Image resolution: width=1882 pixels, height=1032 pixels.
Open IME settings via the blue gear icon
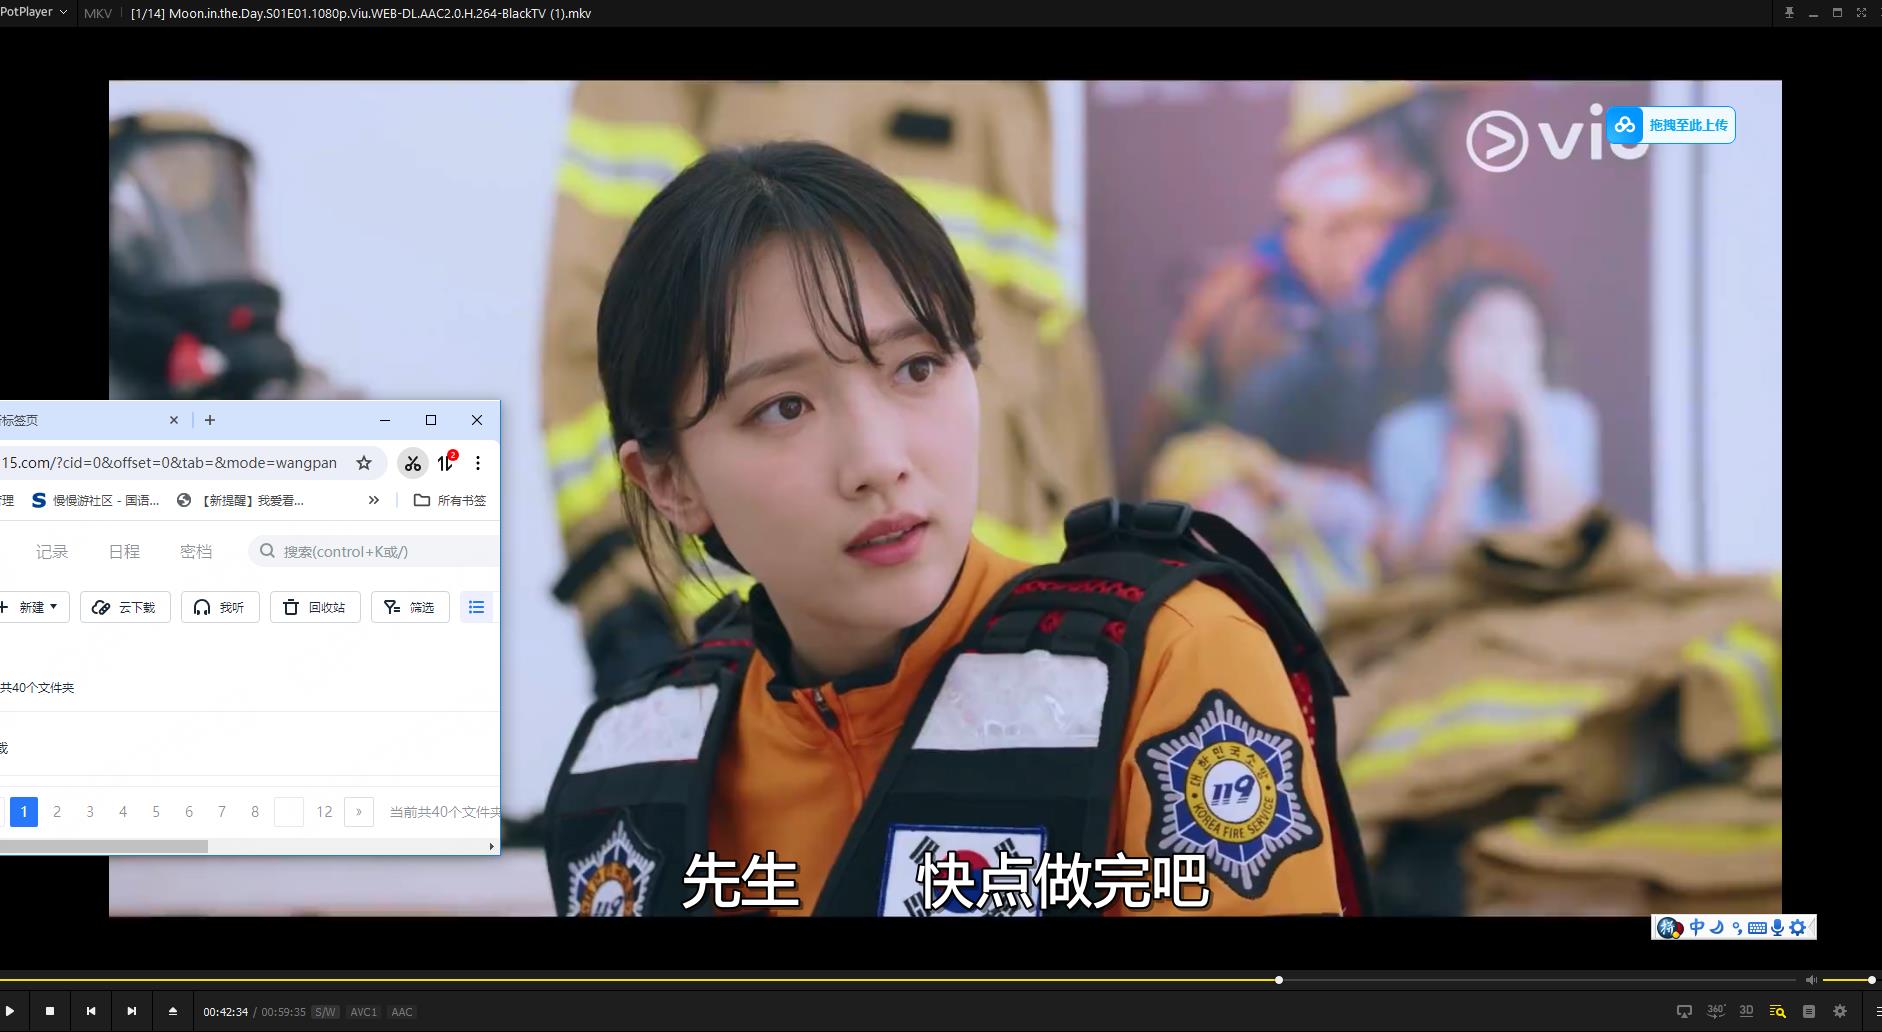(x=1797, y=927)
